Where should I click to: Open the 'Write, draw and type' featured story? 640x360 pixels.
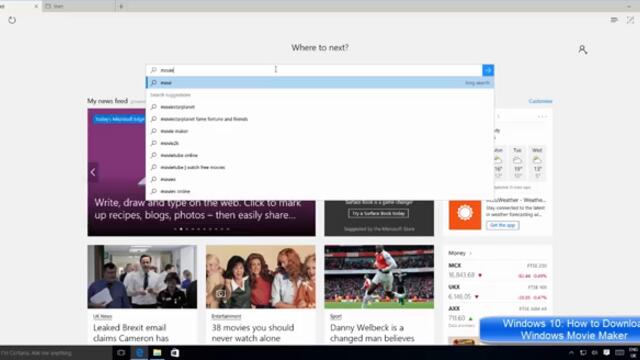(198, 209)
